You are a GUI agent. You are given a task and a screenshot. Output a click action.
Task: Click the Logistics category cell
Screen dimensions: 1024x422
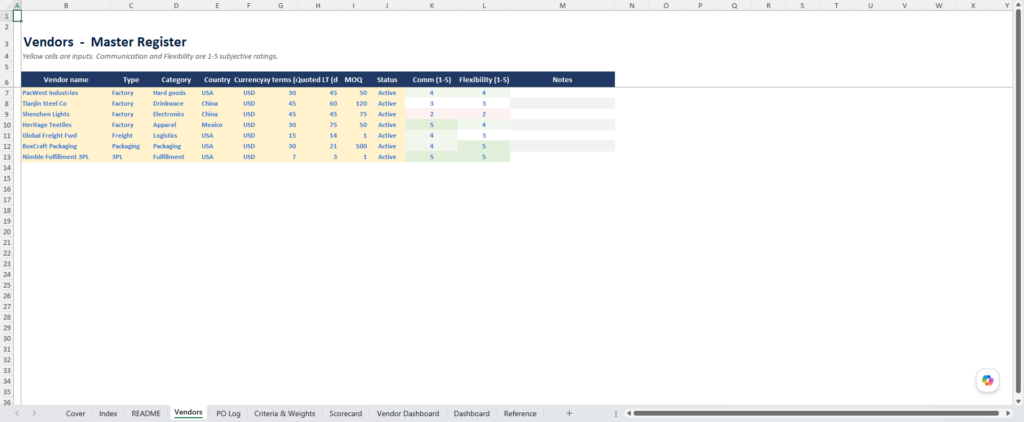click(x=176, y=135)
